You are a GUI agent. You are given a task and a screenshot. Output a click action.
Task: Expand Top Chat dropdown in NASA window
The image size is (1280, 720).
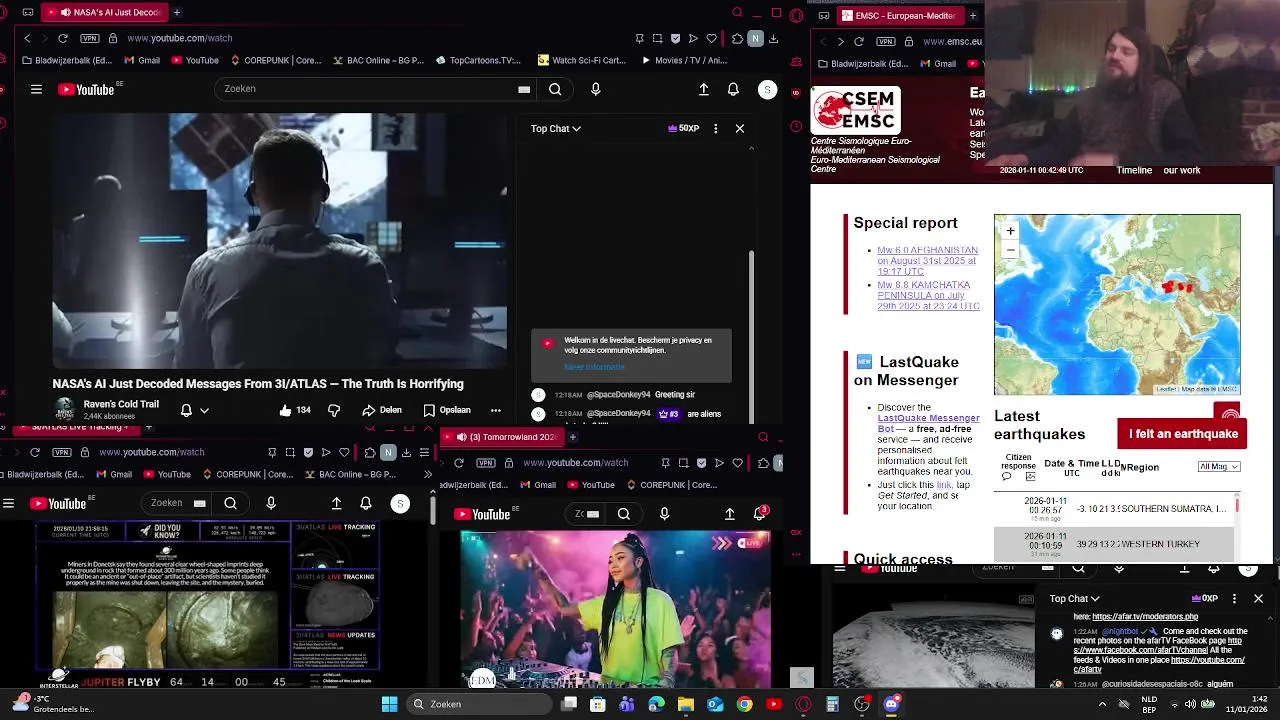pyautogui.click(x=556, y=128)
